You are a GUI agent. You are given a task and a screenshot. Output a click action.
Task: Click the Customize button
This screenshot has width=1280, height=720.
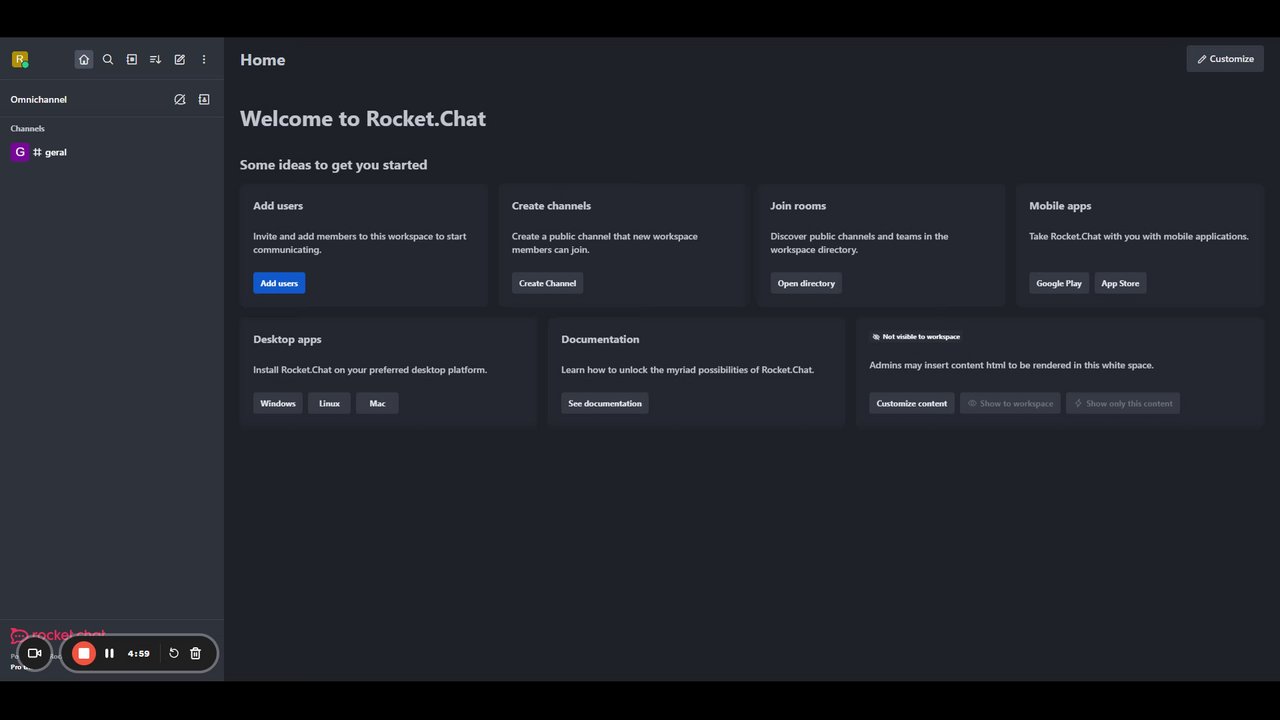pyautogui.click(x=1225, y=59)
